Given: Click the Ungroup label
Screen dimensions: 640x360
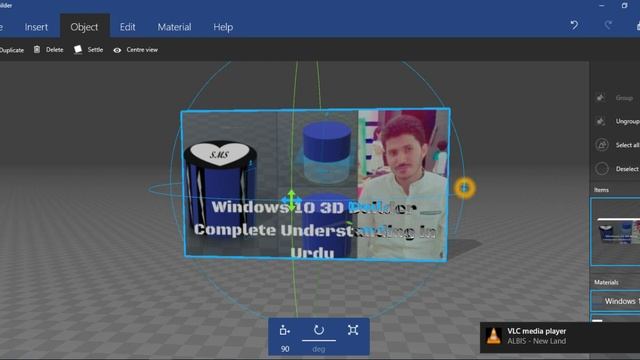Looking at the screenshot, I should coord(627,121).
